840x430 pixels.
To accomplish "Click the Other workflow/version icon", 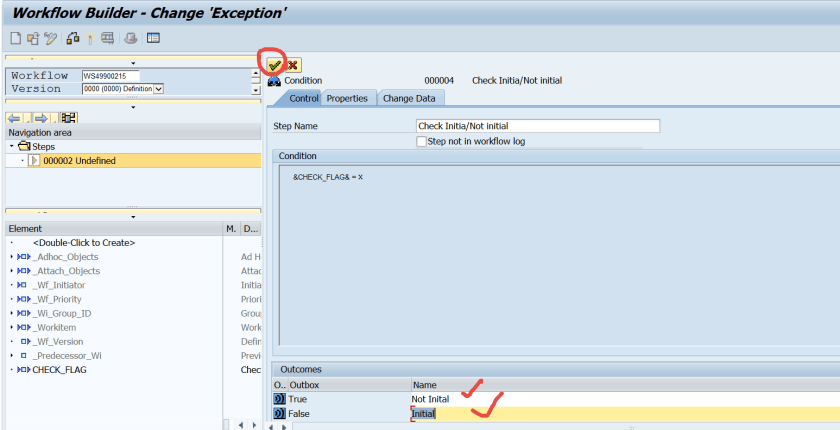I will 33,38.
